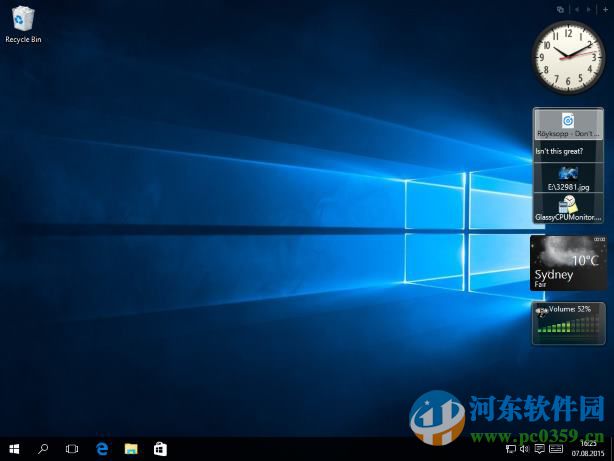Add a gadget with plus button
Screen dimensions: 614x461
click(605, 10)
